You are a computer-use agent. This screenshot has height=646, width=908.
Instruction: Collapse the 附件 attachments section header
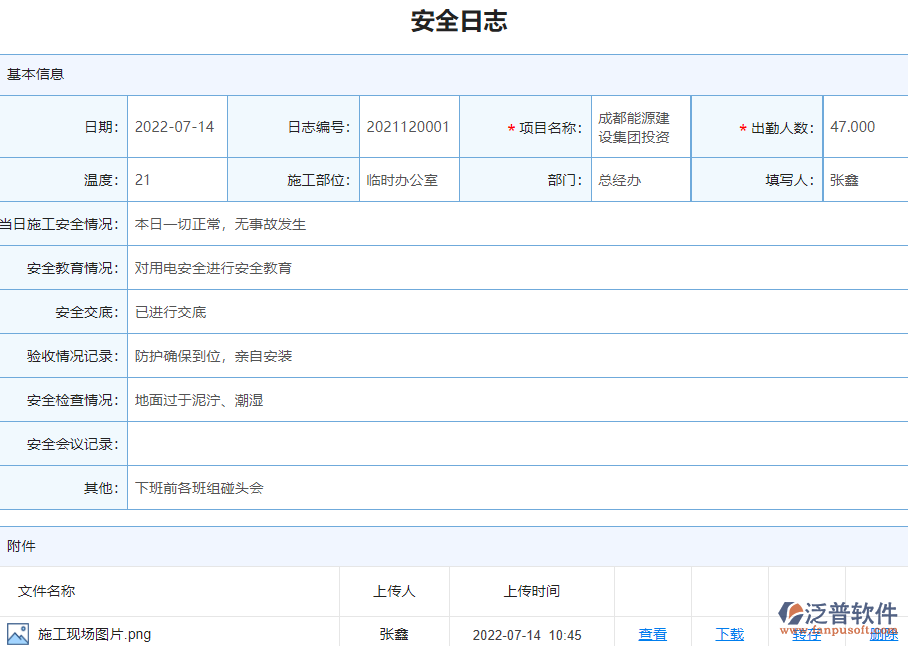tap(17, 546)
